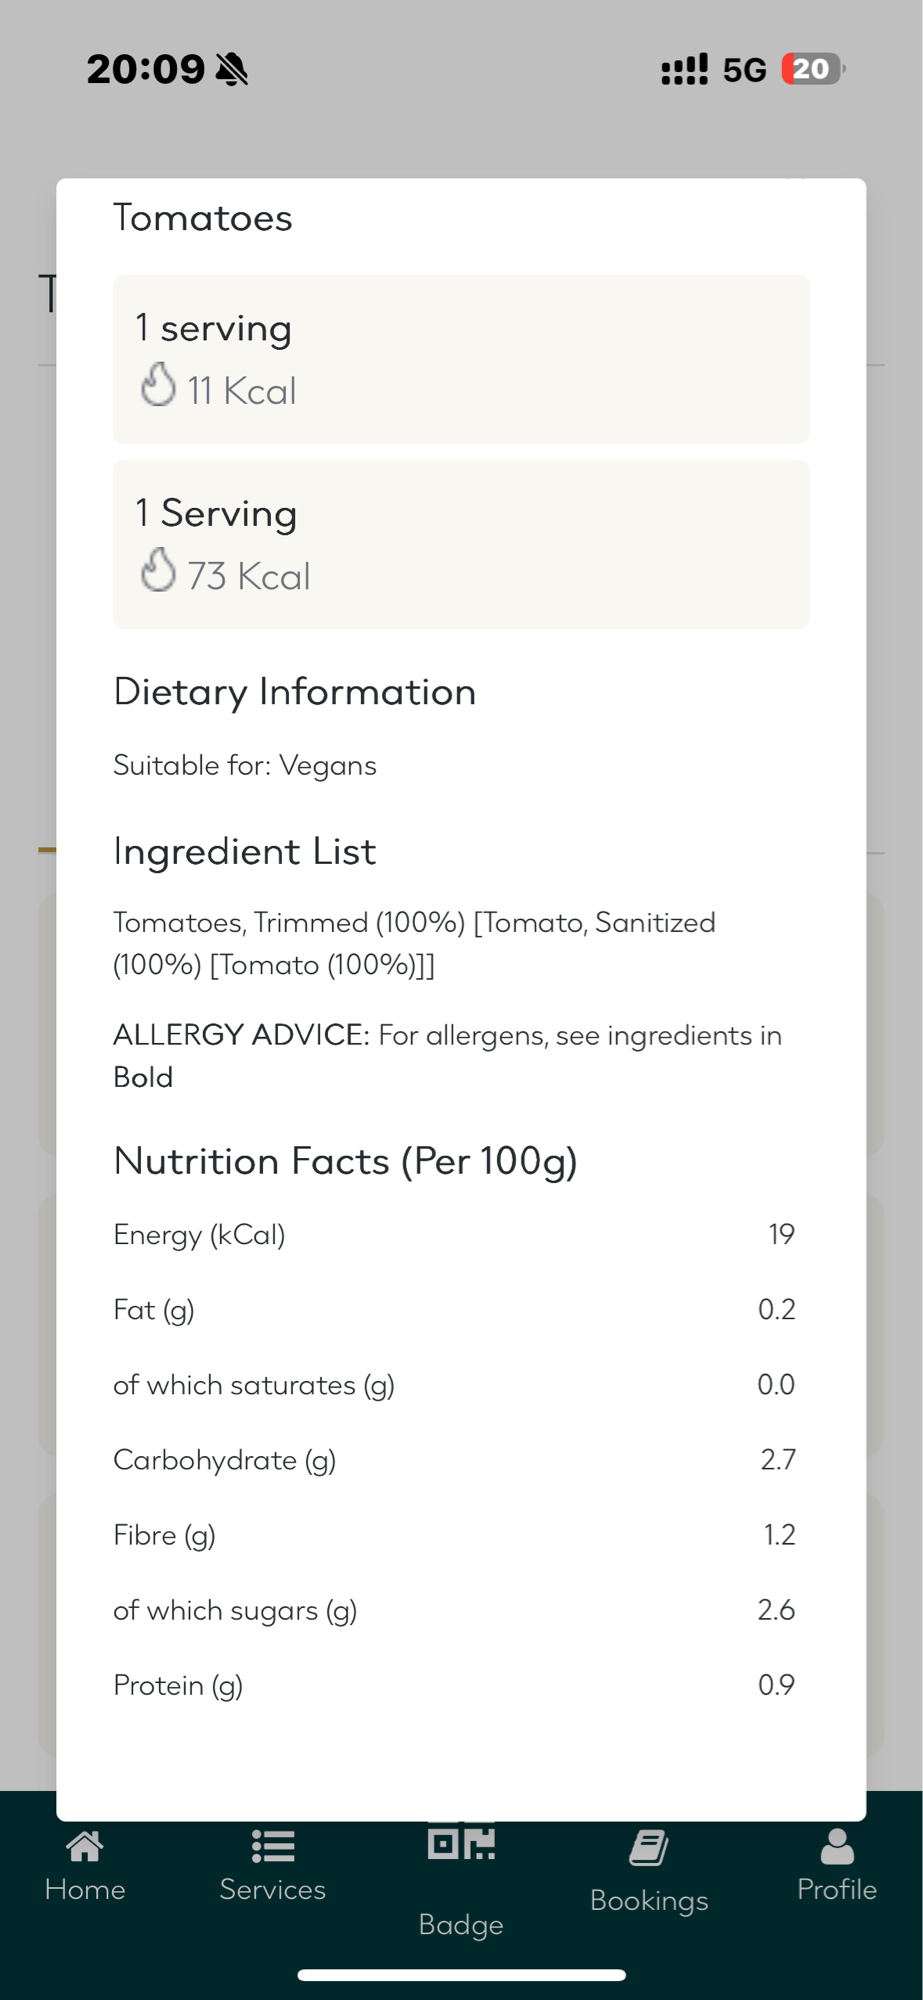The width and height of the screenshot is (923, 2000).
Task: Select the "1 Serving" 73 Kcal card
Action: click(461, 544)
